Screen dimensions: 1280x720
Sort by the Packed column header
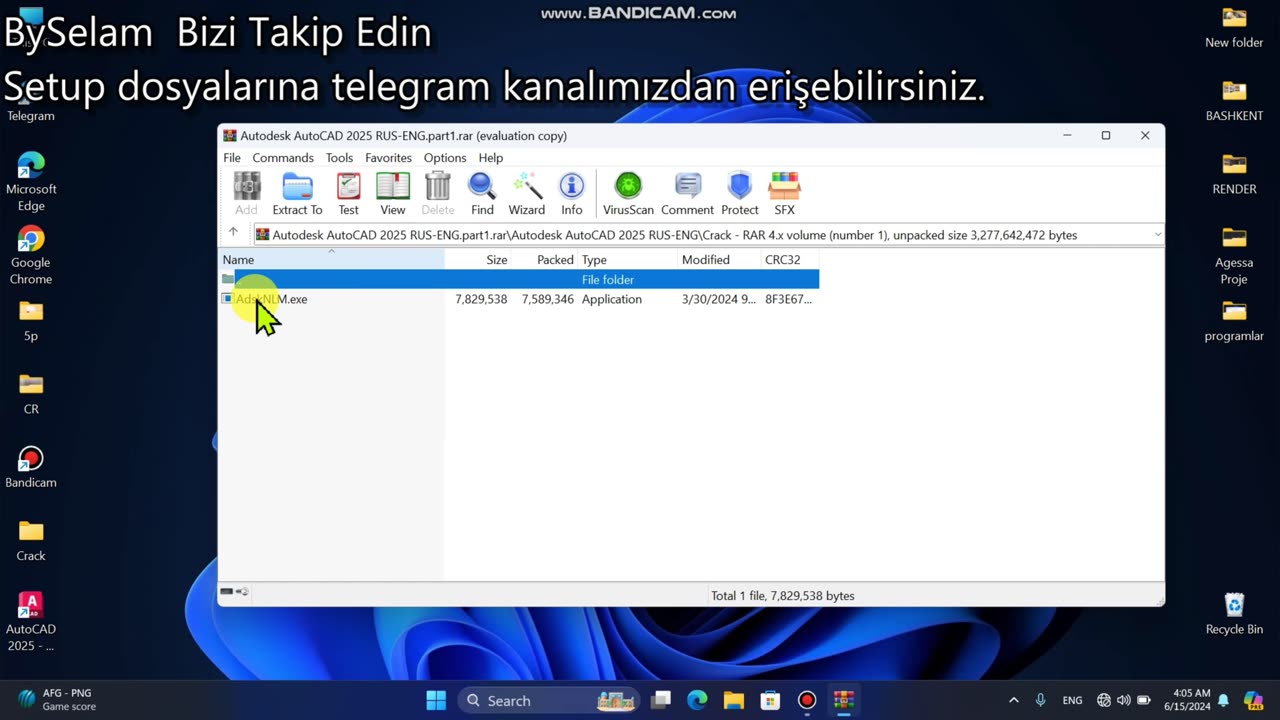546,259
